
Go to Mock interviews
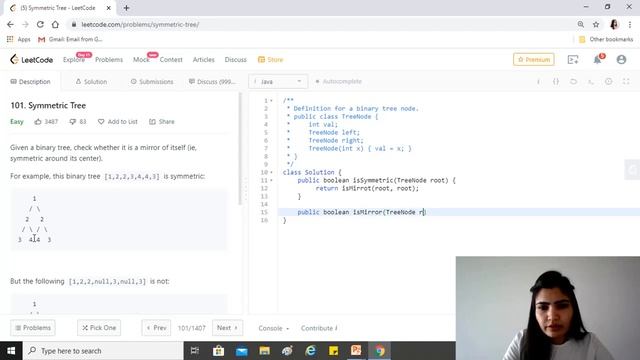(141, 60)
